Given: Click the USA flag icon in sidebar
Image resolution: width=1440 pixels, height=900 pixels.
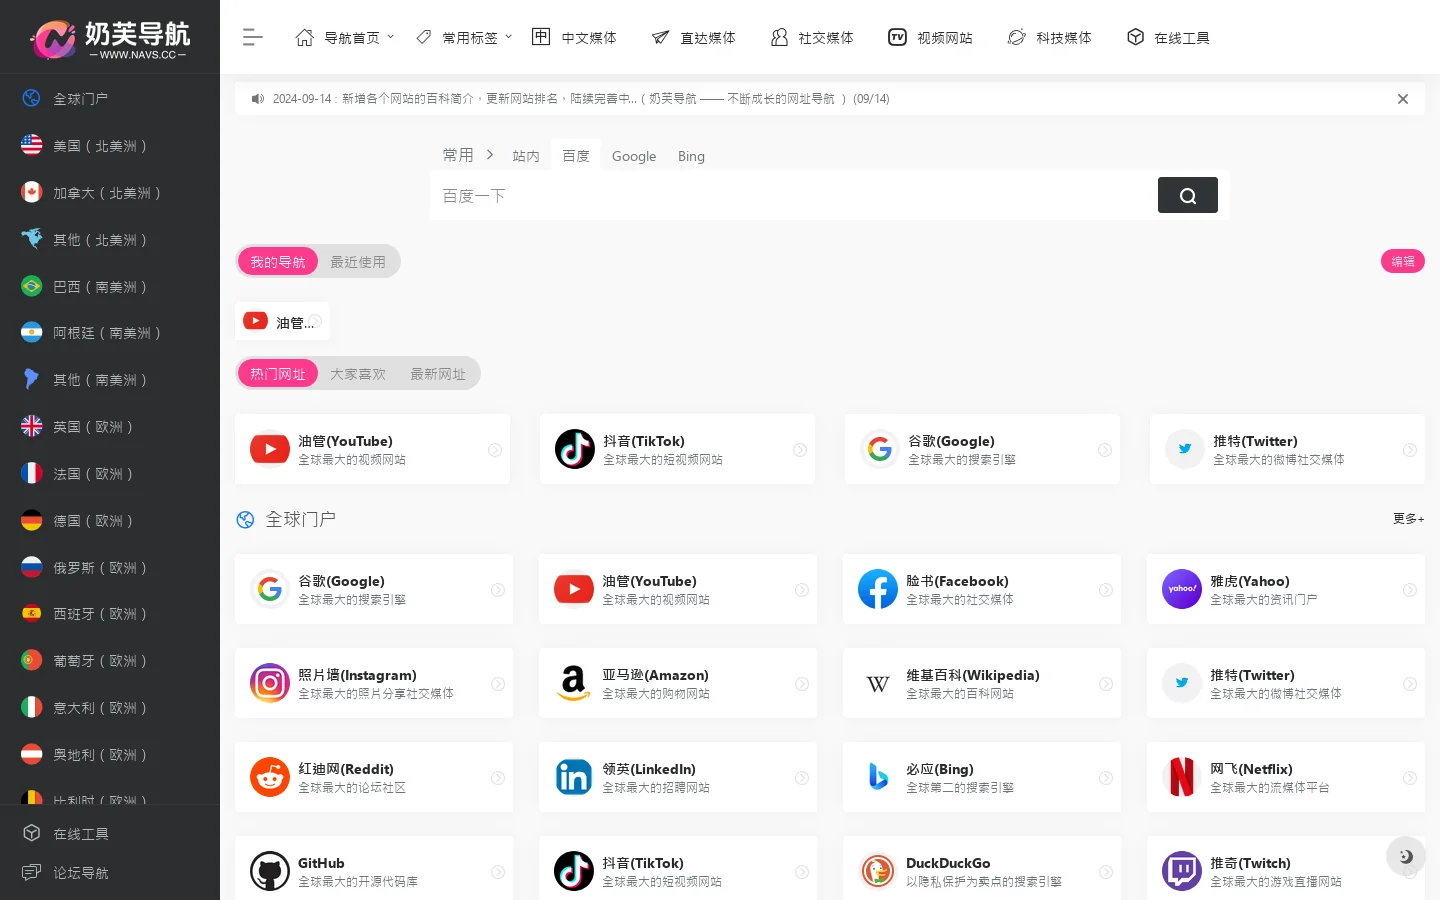Looking at the screenshot, I should [32, 145].
